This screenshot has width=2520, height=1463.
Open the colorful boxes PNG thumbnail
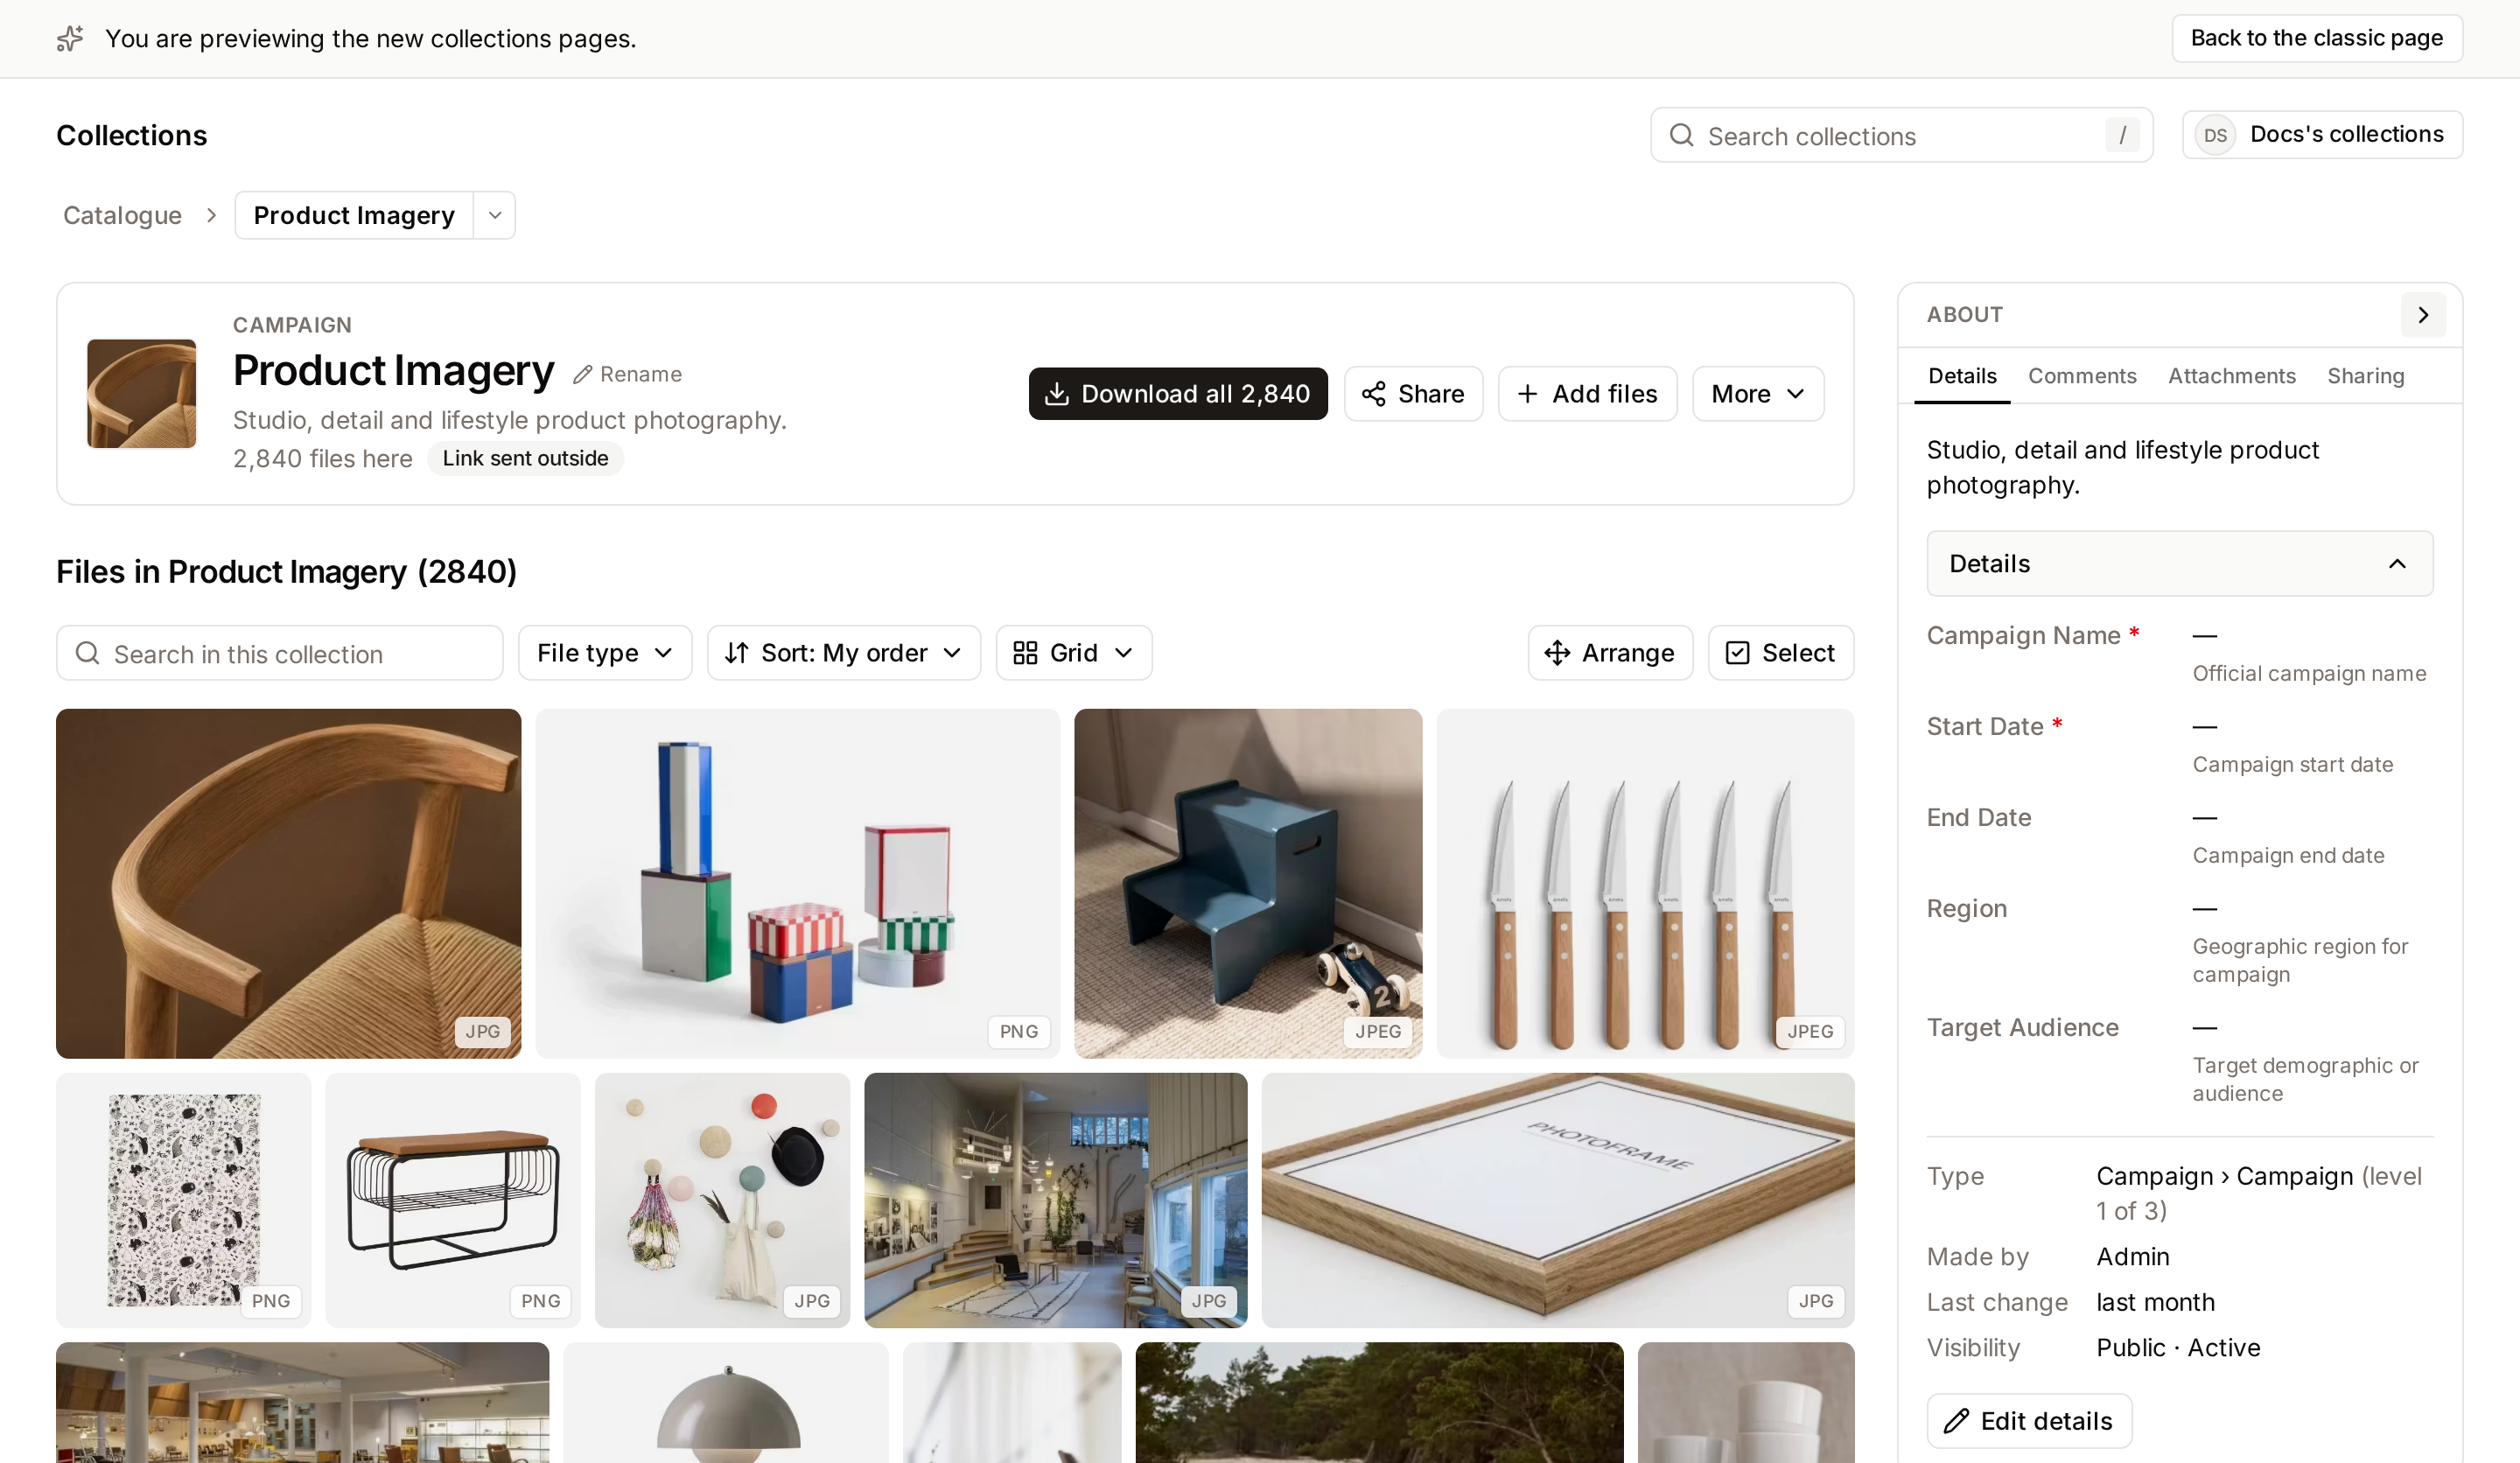[x=797, y=884]
